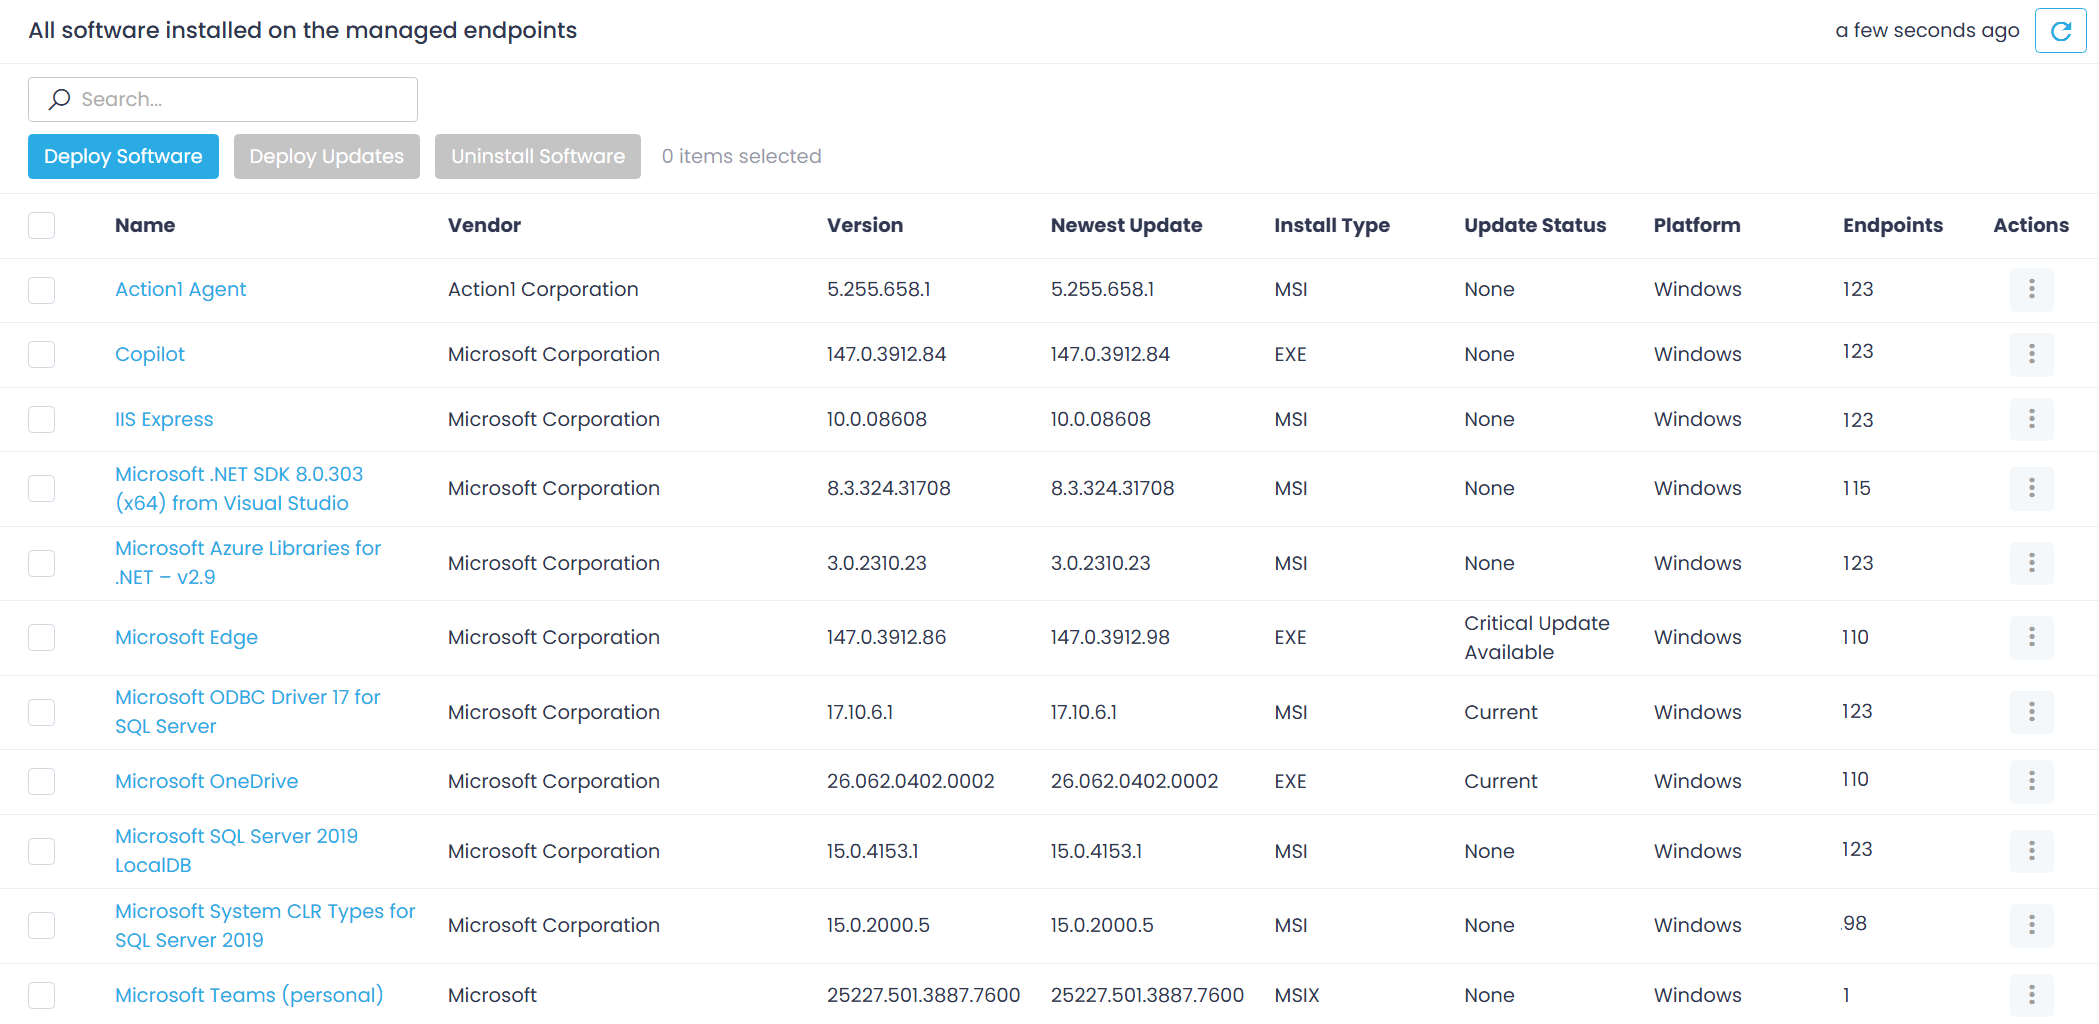2099x1024 pixels.
Task: Sort by the Platform column header
Action: pyautogui.click(x=1697, y=225)
